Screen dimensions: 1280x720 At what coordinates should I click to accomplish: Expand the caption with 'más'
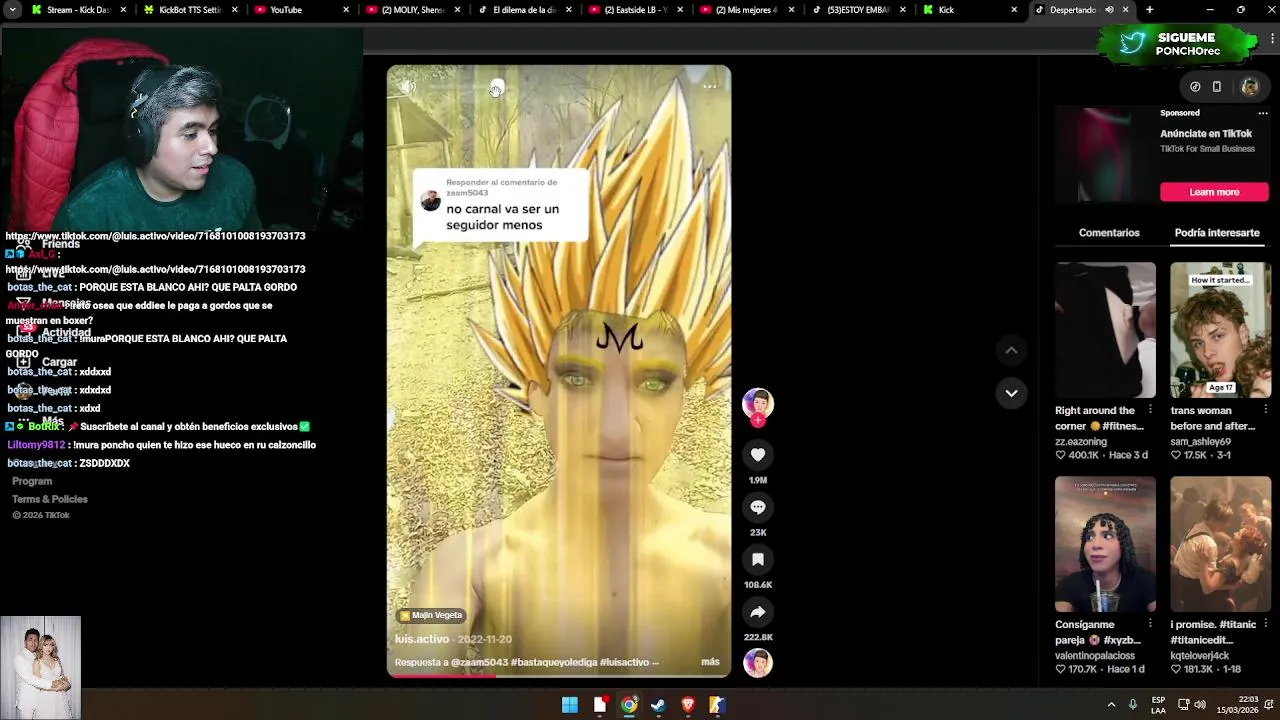(x=710, y=662)
